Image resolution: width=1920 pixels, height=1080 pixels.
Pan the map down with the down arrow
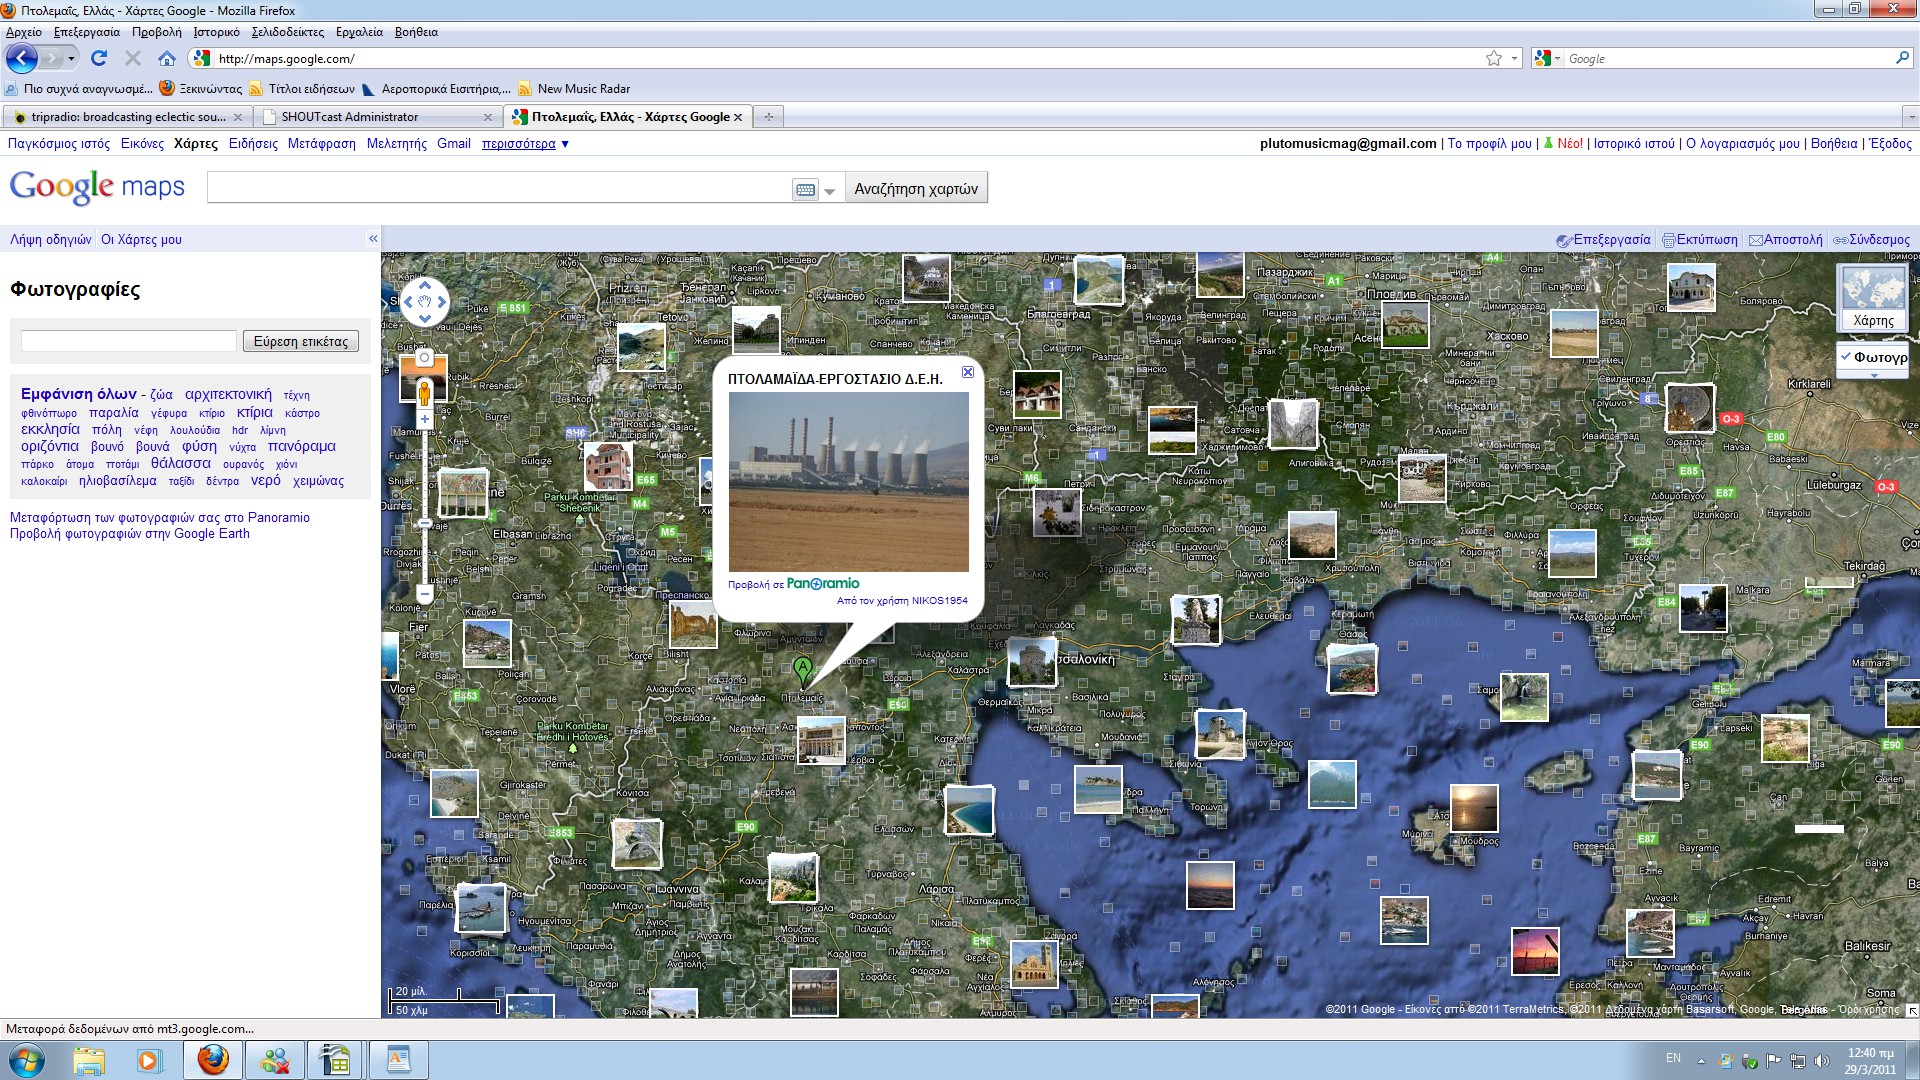[x=424, y=318]
